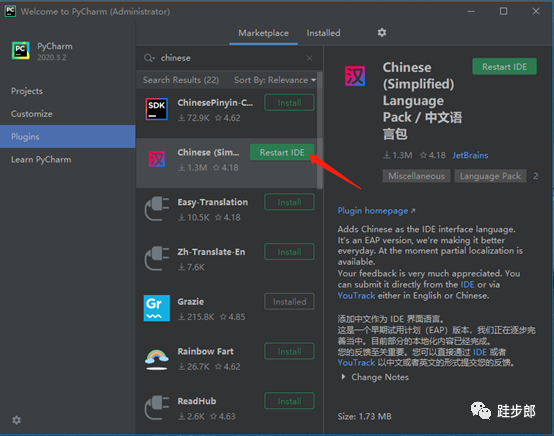Open Sort By Relevance dropdown
This screenshot has height=436, width=554.
tap(275, 80)
